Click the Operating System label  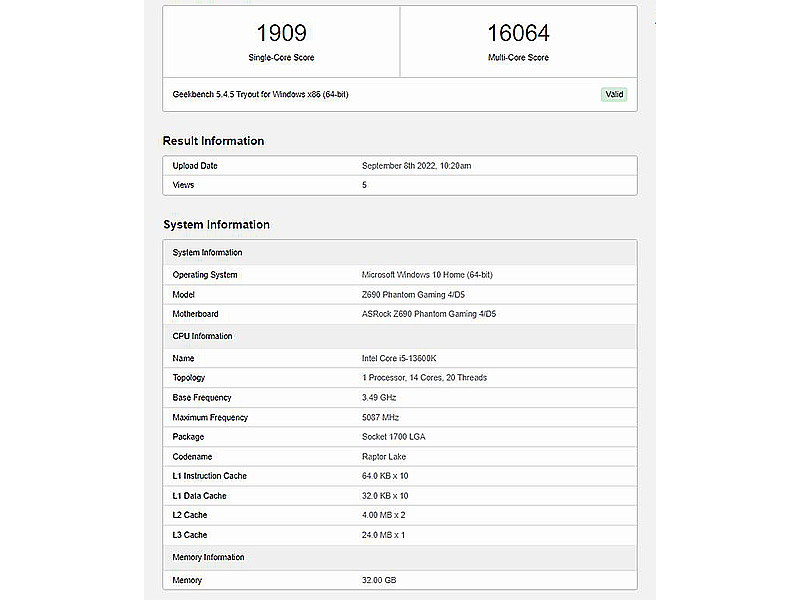click(205, 274)
